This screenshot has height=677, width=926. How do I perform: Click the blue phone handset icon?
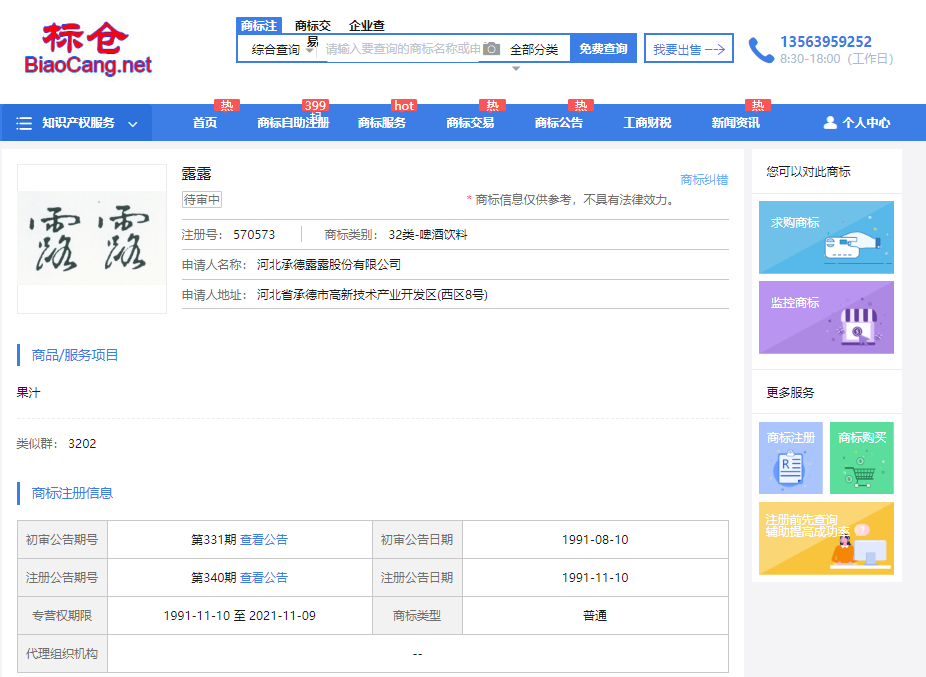[x=761, y=50]
